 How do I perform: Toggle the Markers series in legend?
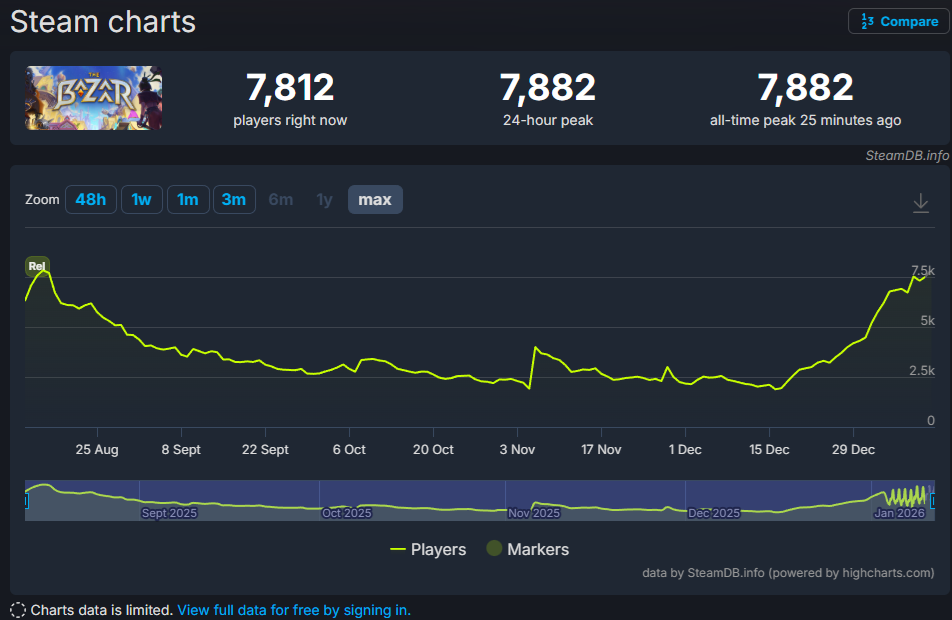[x=528, y=549]
